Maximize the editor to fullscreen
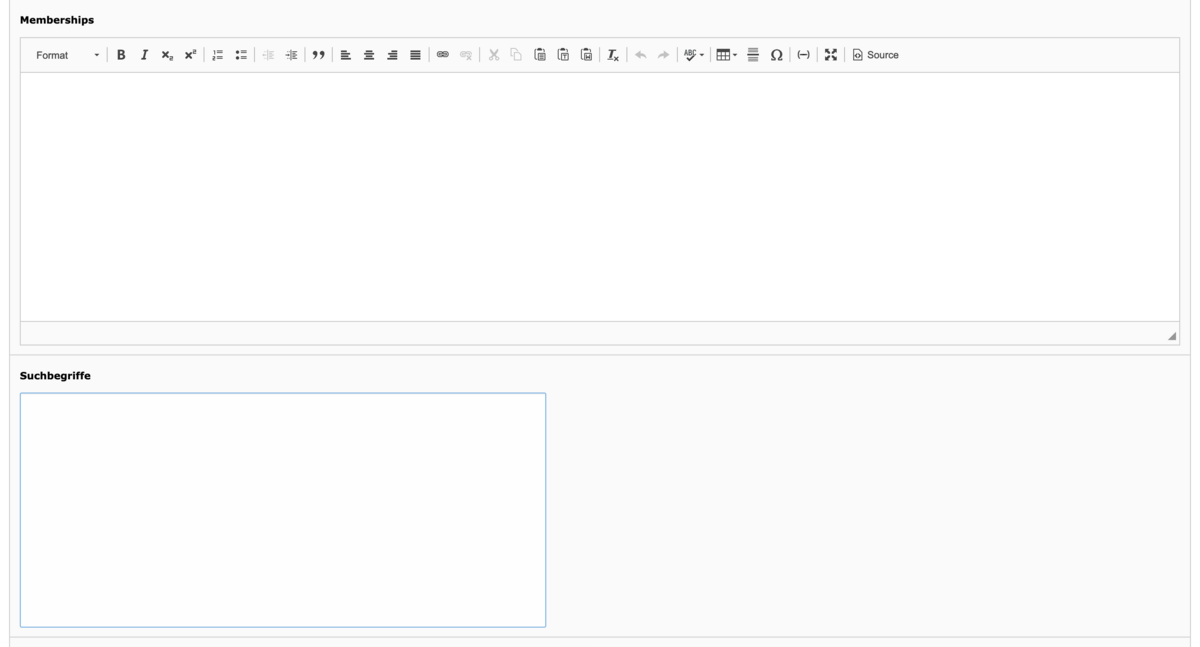Viewport: 1200px width, 647px height. [x=830, y=55]
